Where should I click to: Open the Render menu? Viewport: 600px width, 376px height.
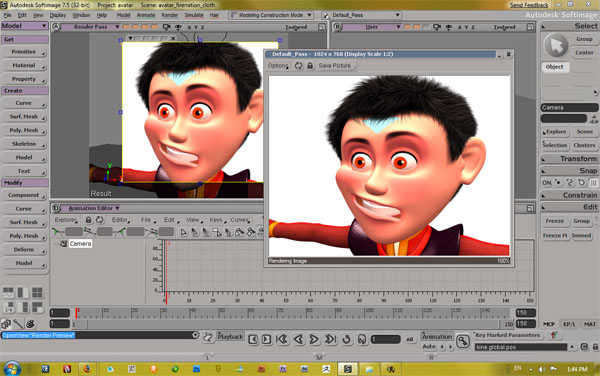point(170,15)
